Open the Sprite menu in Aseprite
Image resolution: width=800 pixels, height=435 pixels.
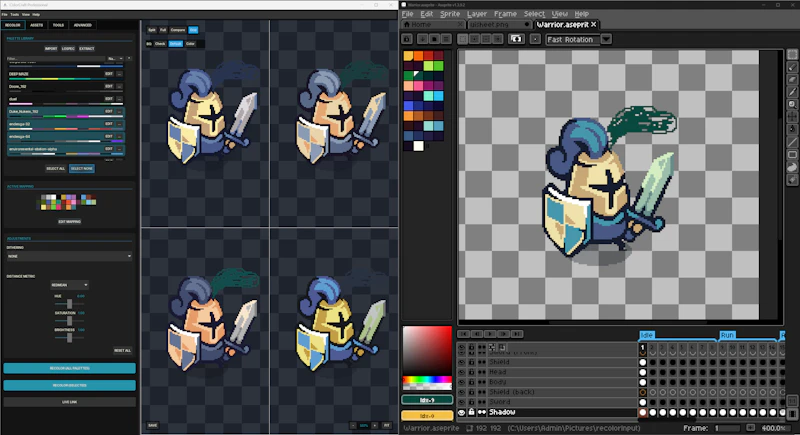click(449, 14)
